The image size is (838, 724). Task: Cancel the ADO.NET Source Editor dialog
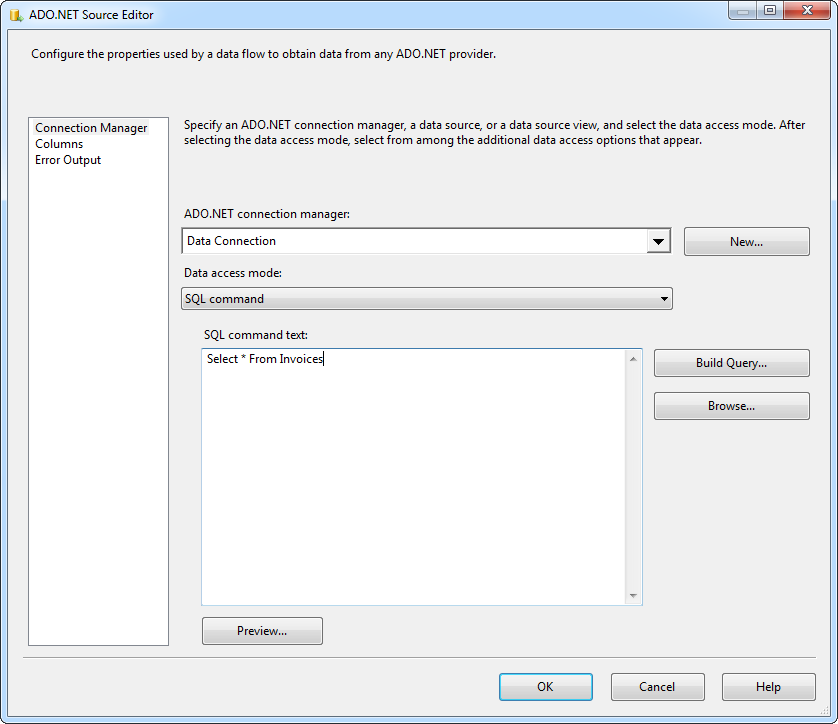pyautogui.click(x=657, y=687)
